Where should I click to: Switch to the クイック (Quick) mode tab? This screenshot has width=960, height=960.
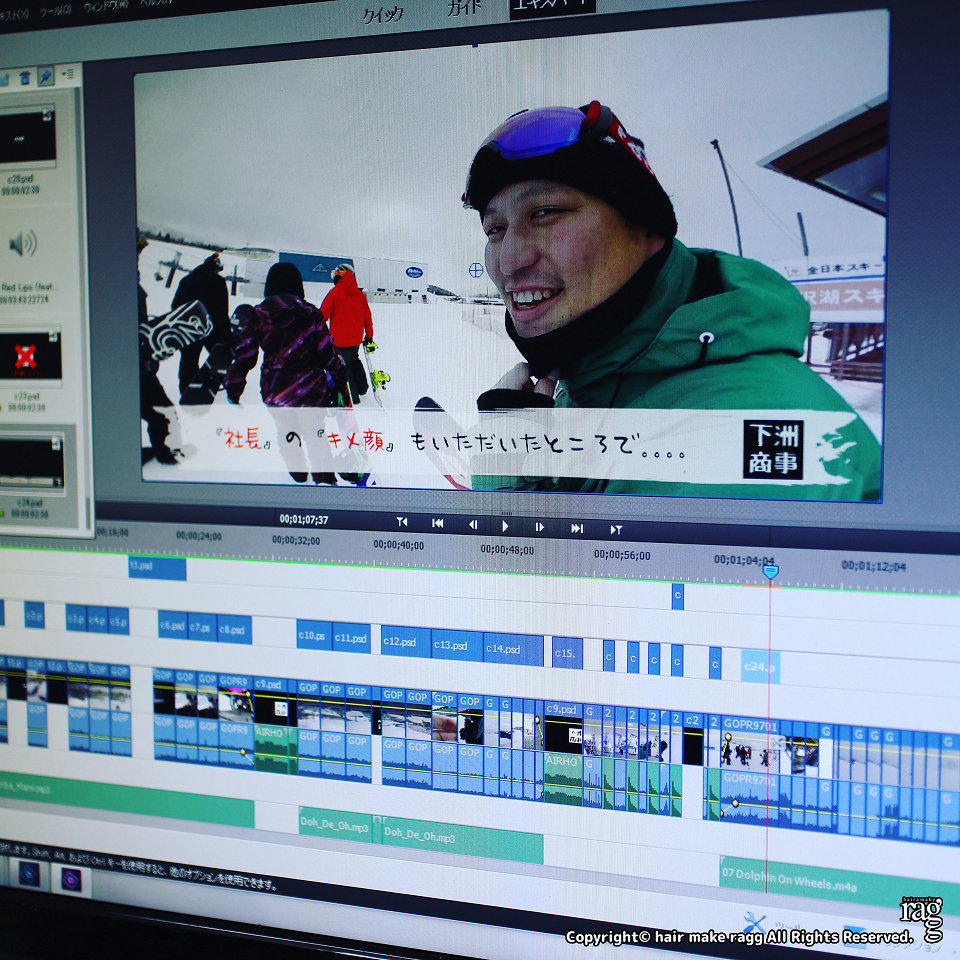382,13
